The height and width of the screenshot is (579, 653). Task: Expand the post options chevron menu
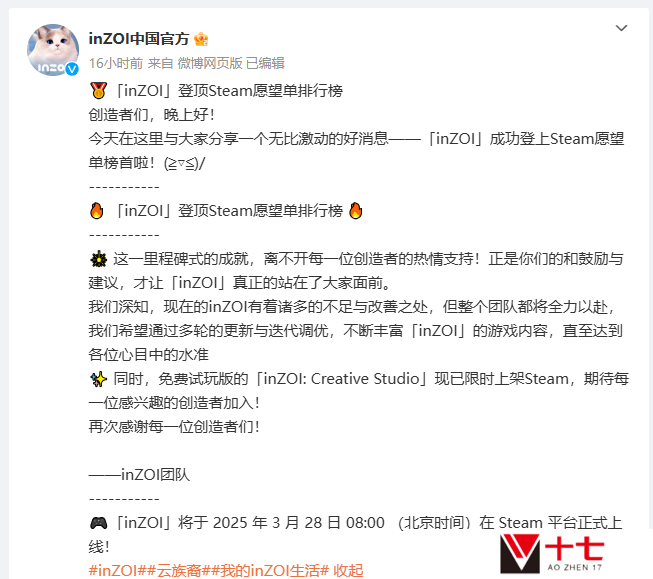621,28
